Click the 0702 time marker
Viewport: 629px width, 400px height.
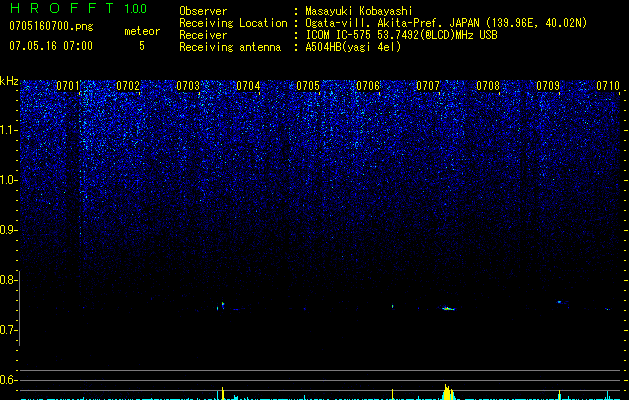128,86
